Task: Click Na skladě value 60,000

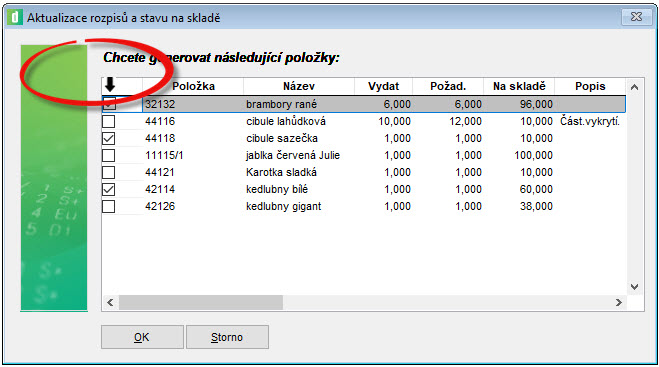Action: (536, 190)
